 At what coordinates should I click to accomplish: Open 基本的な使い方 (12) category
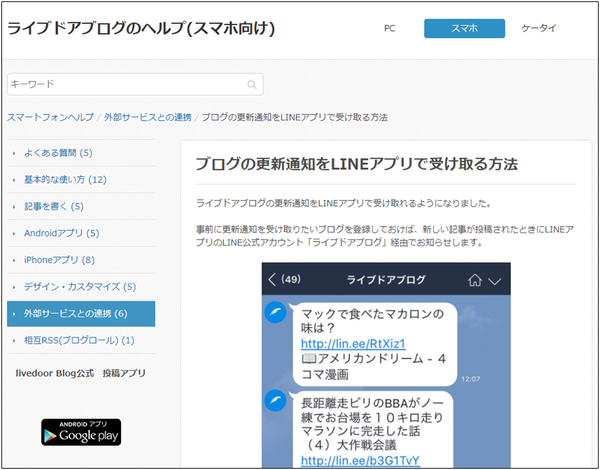pyautogui.click(x=65, y=180)
